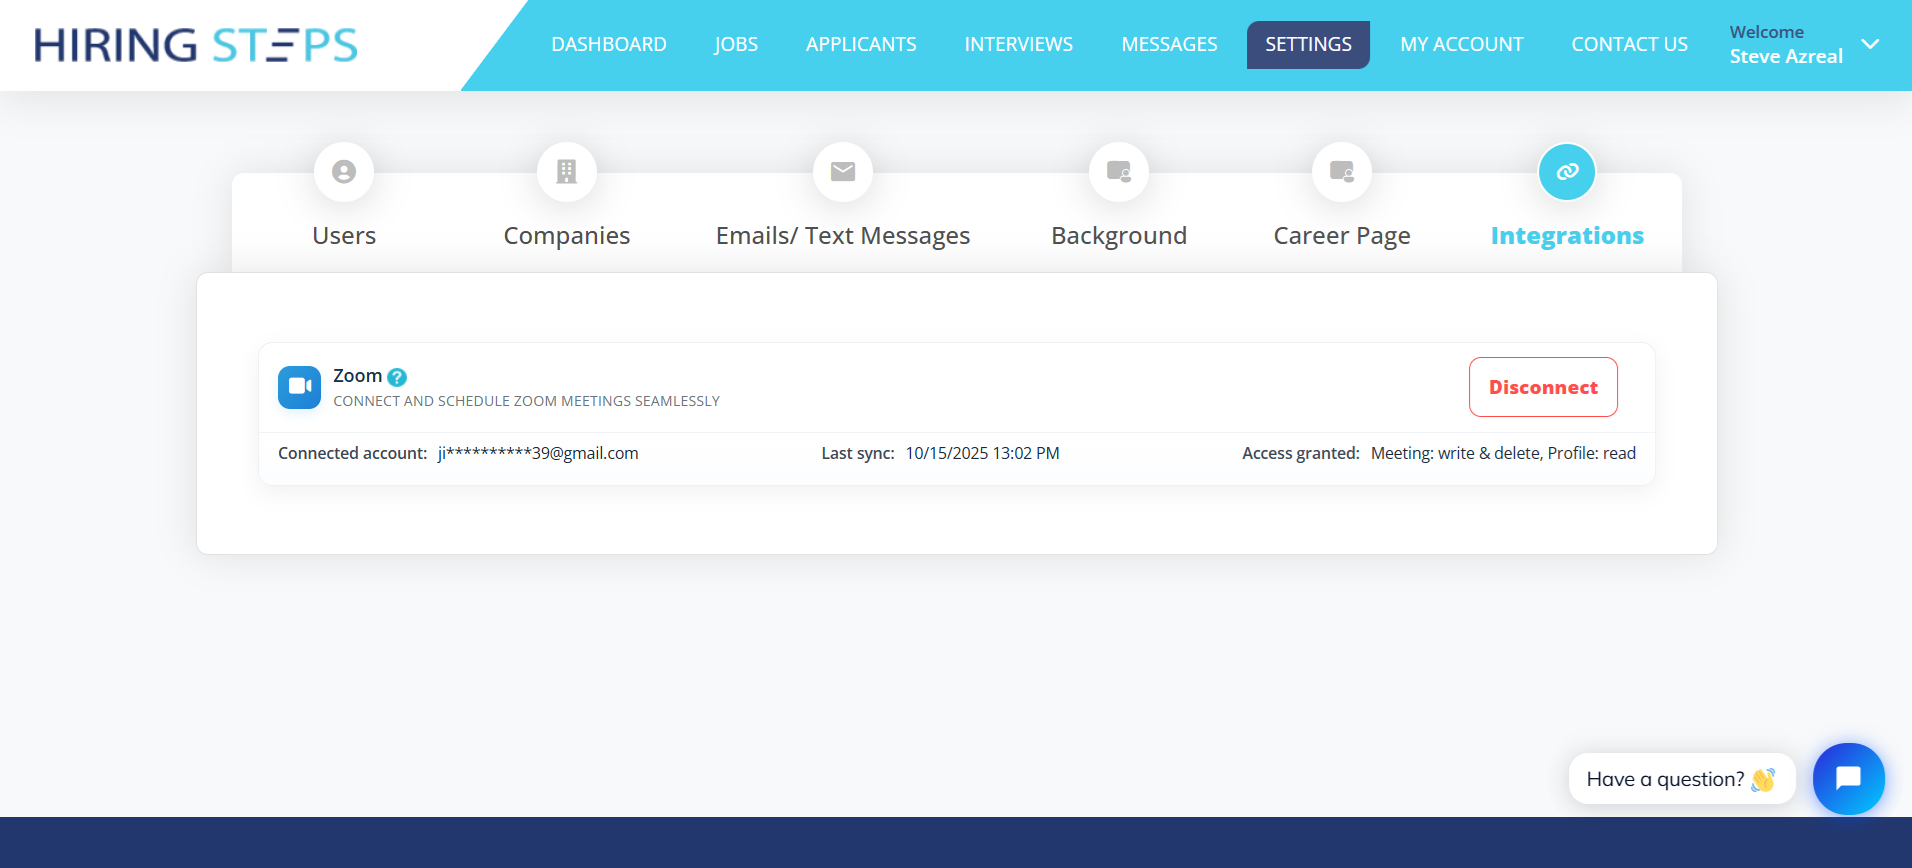
Task: Click the Companies building icon
Action: 567,172
